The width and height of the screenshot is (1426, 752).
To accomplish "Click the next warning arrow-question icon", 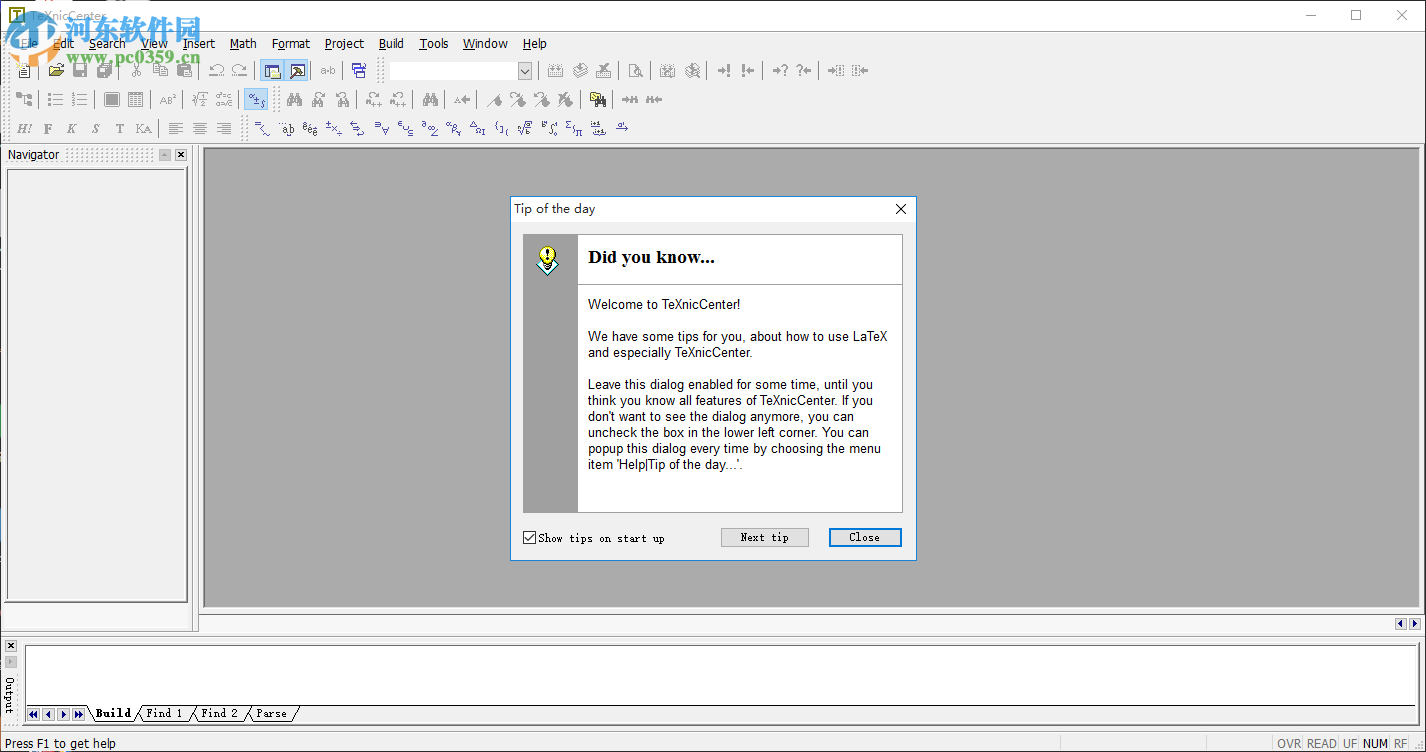I will pos(780,71).
